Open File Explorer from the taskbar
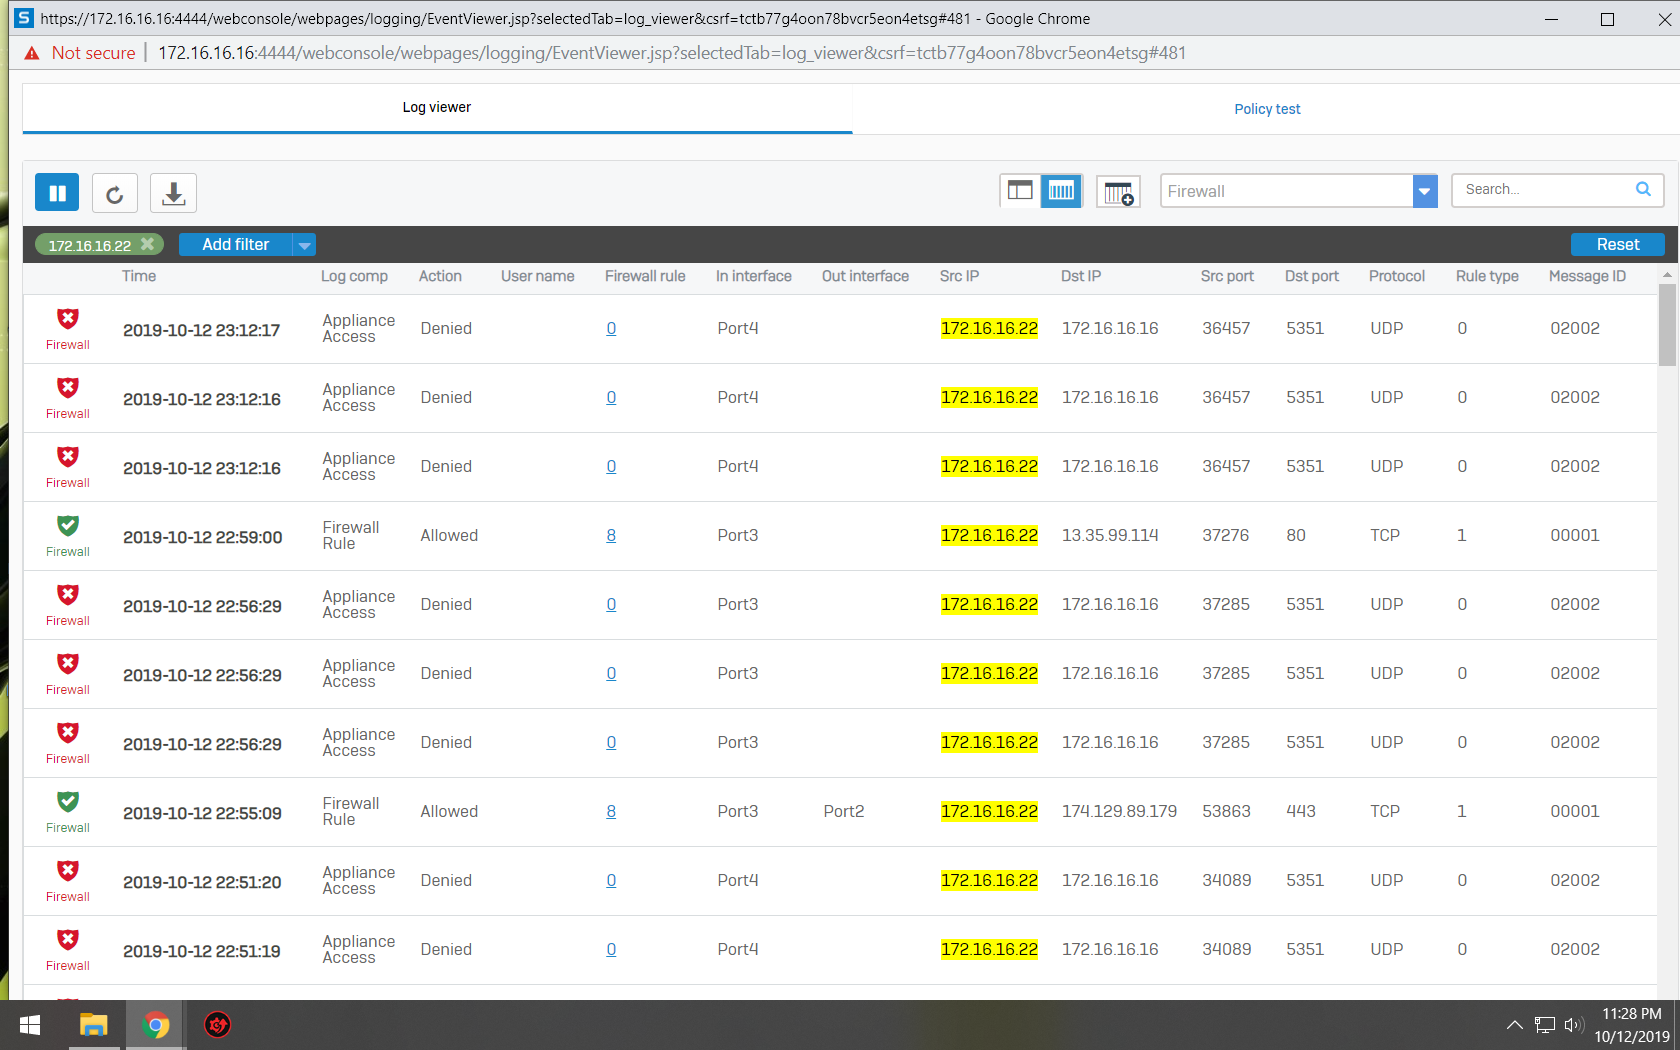The height and width of the screenshot is (1050, 1680). click(x=94, y=1025)
